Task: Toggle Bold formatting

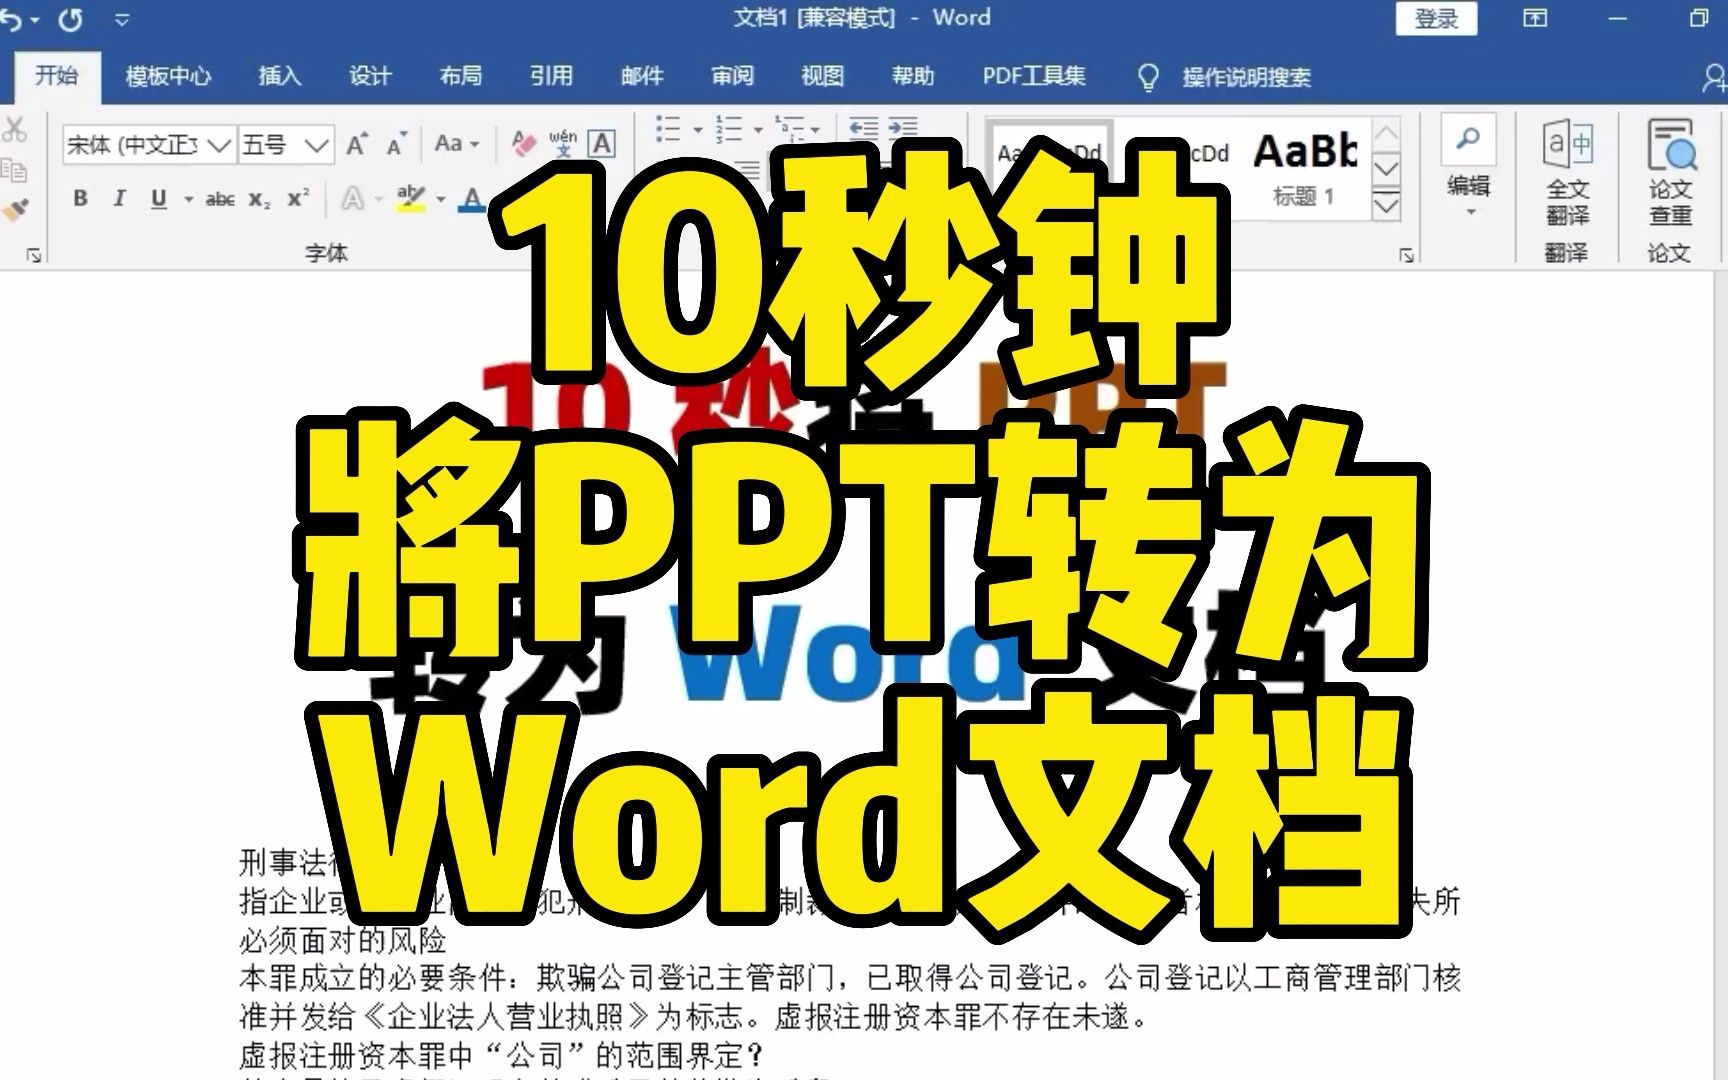Action: point(80,198)
